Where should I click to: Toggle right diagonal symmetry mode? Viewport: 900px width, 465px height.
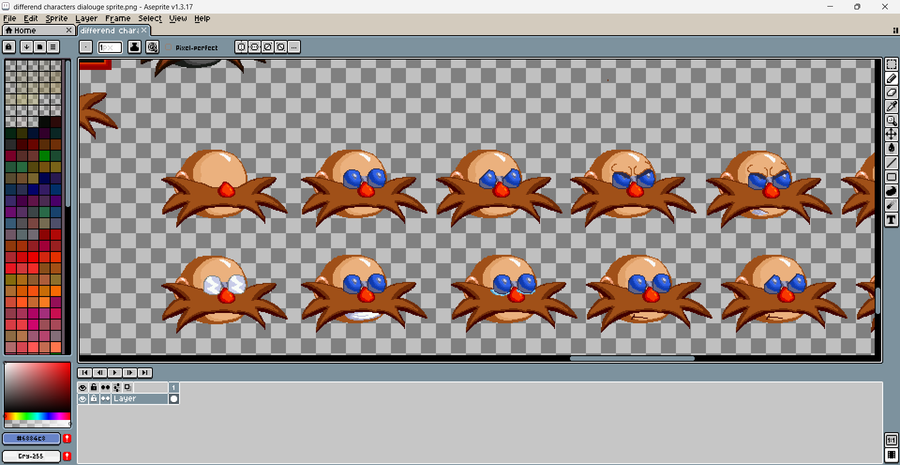click(x=267, y=47)
